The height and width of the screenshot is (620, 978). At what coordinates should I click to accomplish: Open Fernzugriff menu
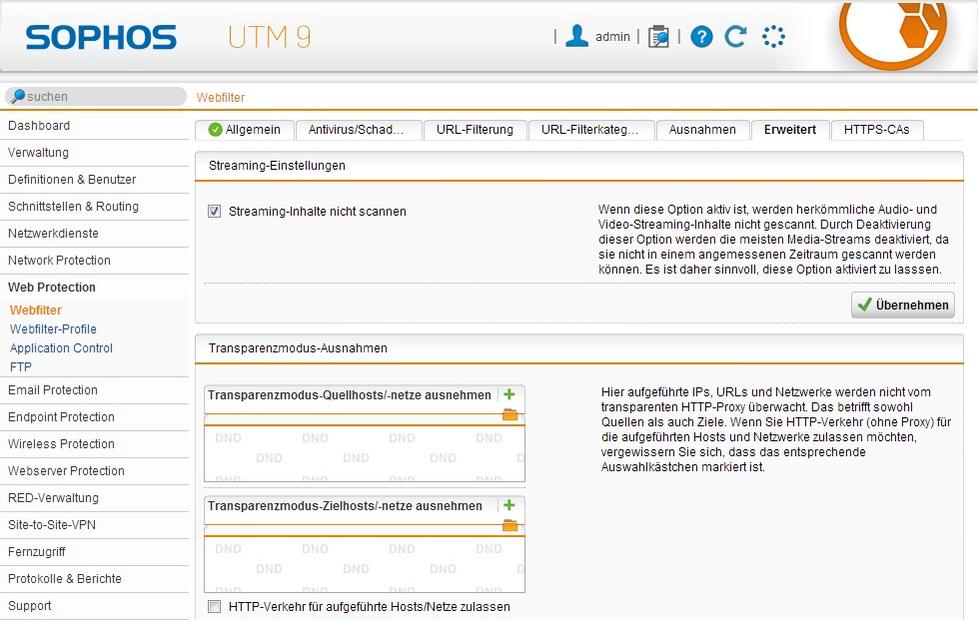tap(94, 551)
